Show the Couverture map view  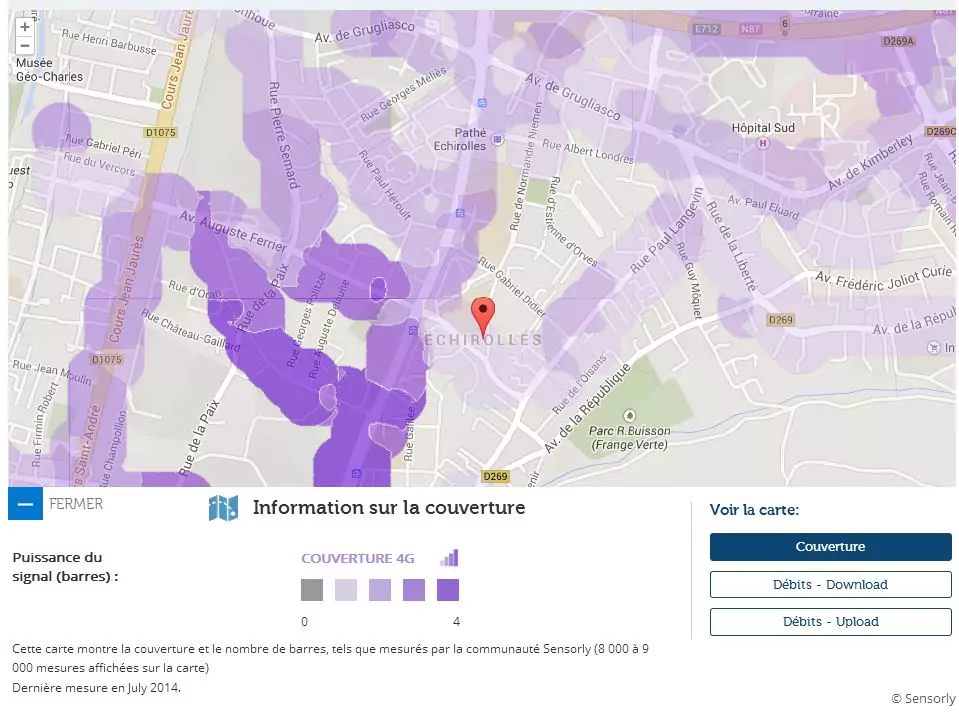830,547
